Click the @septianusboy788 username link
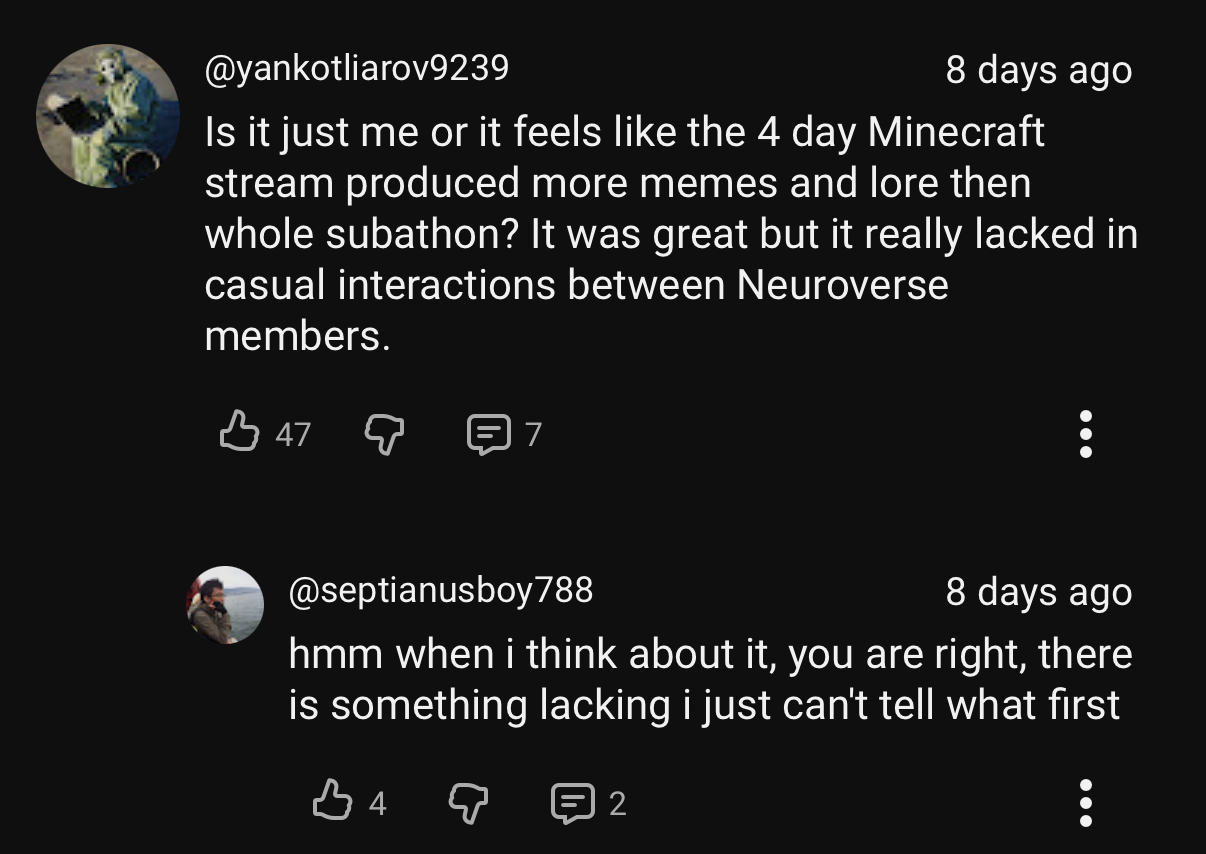The image size is (1206, 854). (x=441, y=590)
